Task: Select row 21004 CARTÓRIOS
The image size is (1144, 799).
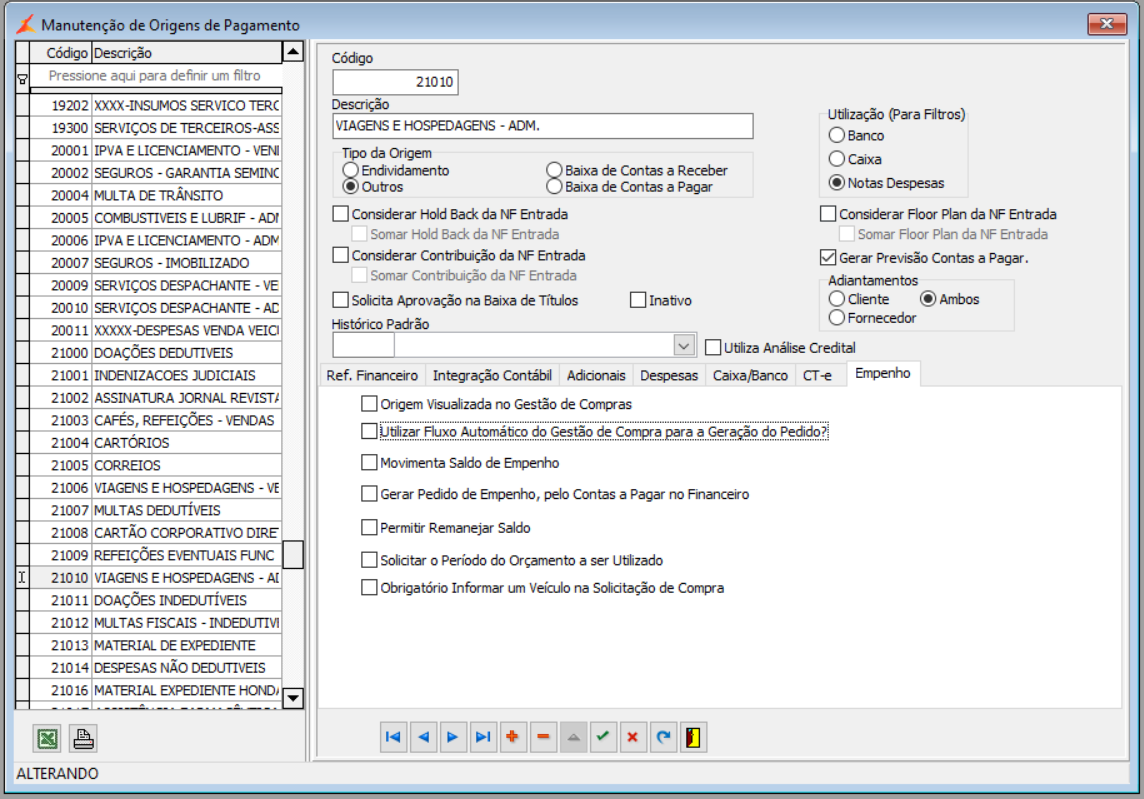Action: [x=155, y=442]
